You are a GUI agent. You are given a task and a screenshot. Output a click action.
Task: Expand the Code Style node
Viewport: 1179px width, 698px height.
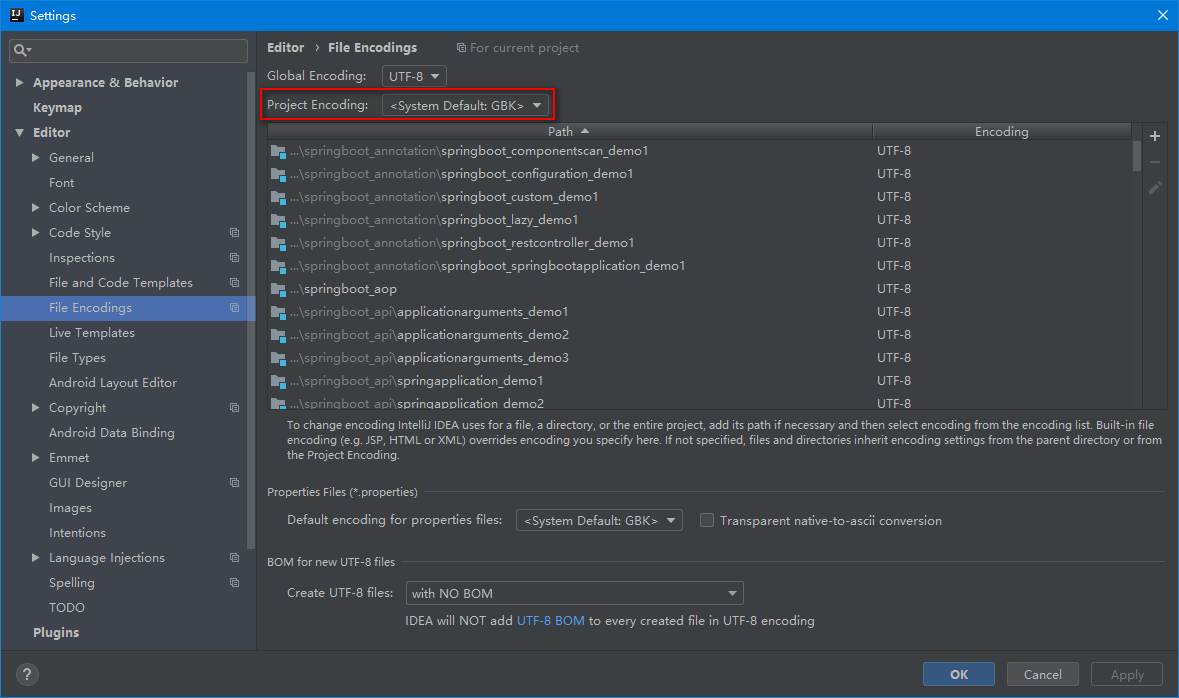pyautogui.click(x=35, y=233)
